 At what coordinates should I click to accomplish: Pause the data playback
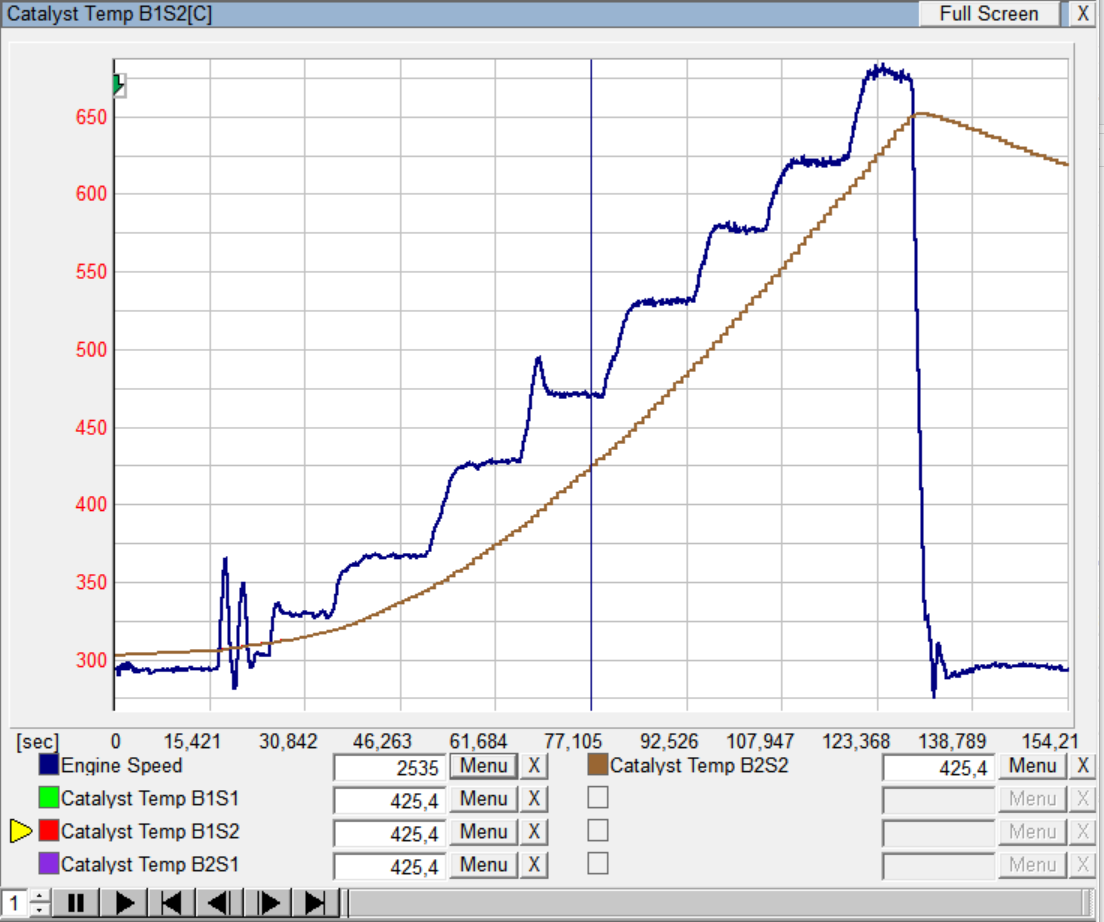click(75, 904)
